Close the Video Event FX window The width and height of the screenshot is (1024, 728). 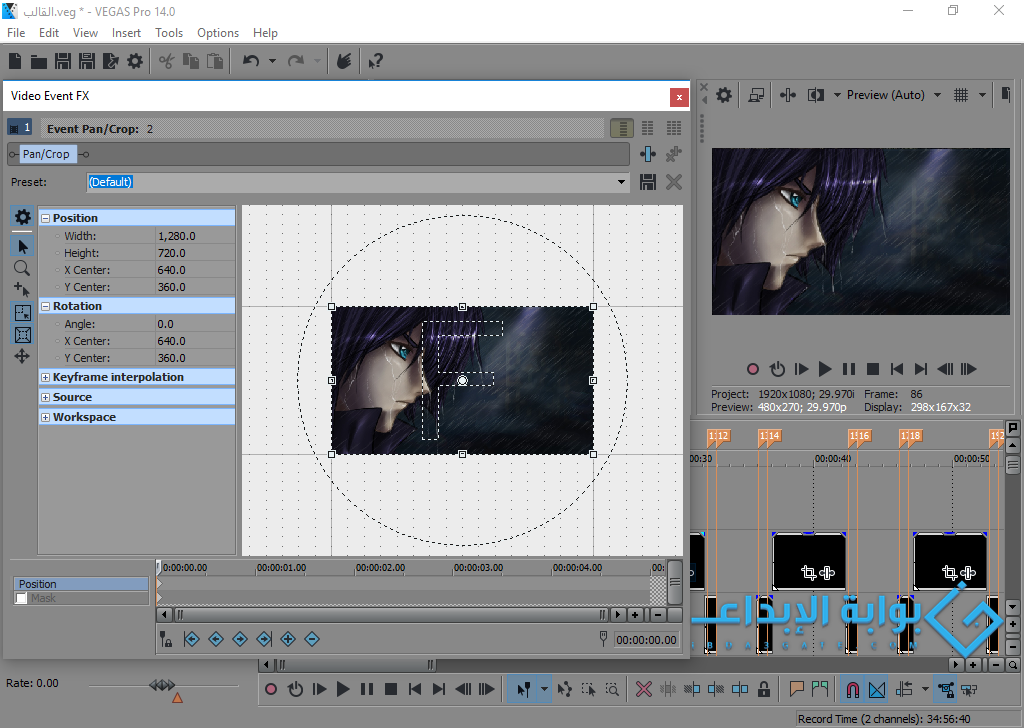point(679,97)
